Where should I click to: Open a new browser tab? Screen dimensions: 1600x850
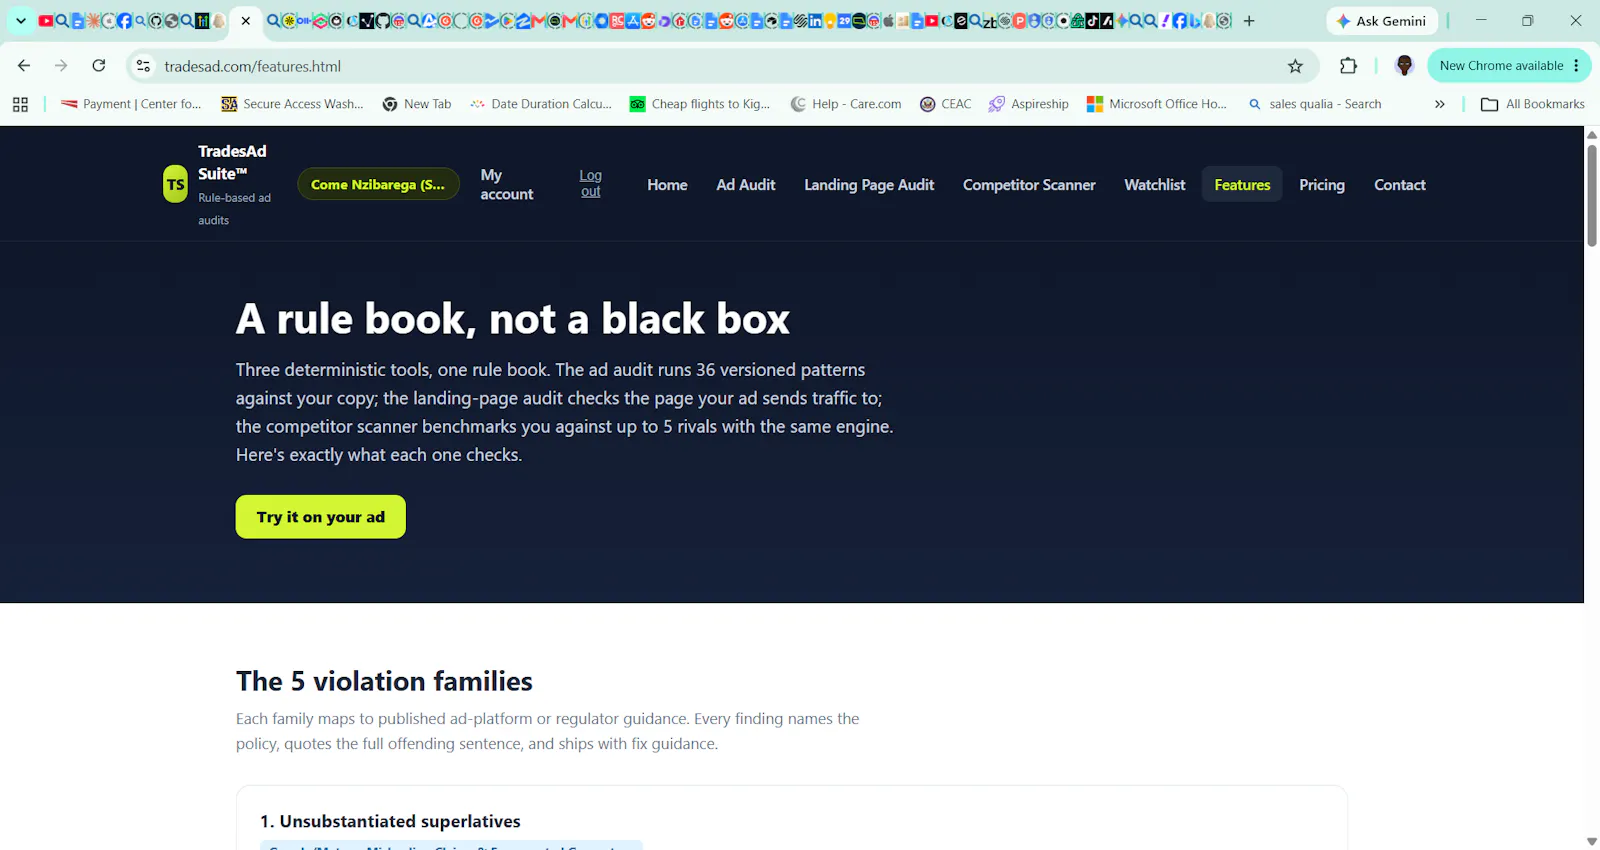coord(1249,21)
